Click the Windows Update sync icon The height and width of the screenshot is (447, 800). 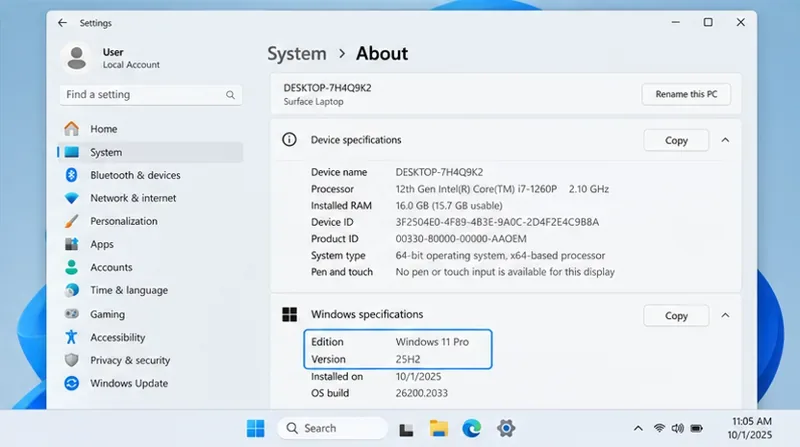coord(71,383)
